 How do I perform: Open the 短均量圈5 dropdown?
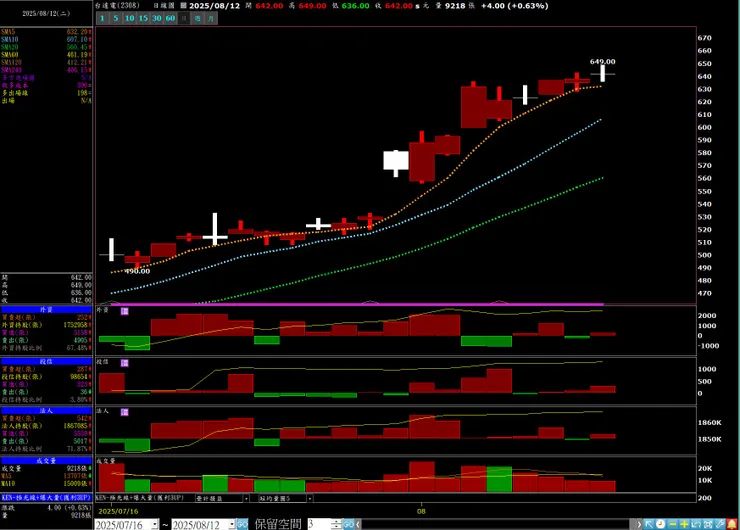(x=310, y=498)
